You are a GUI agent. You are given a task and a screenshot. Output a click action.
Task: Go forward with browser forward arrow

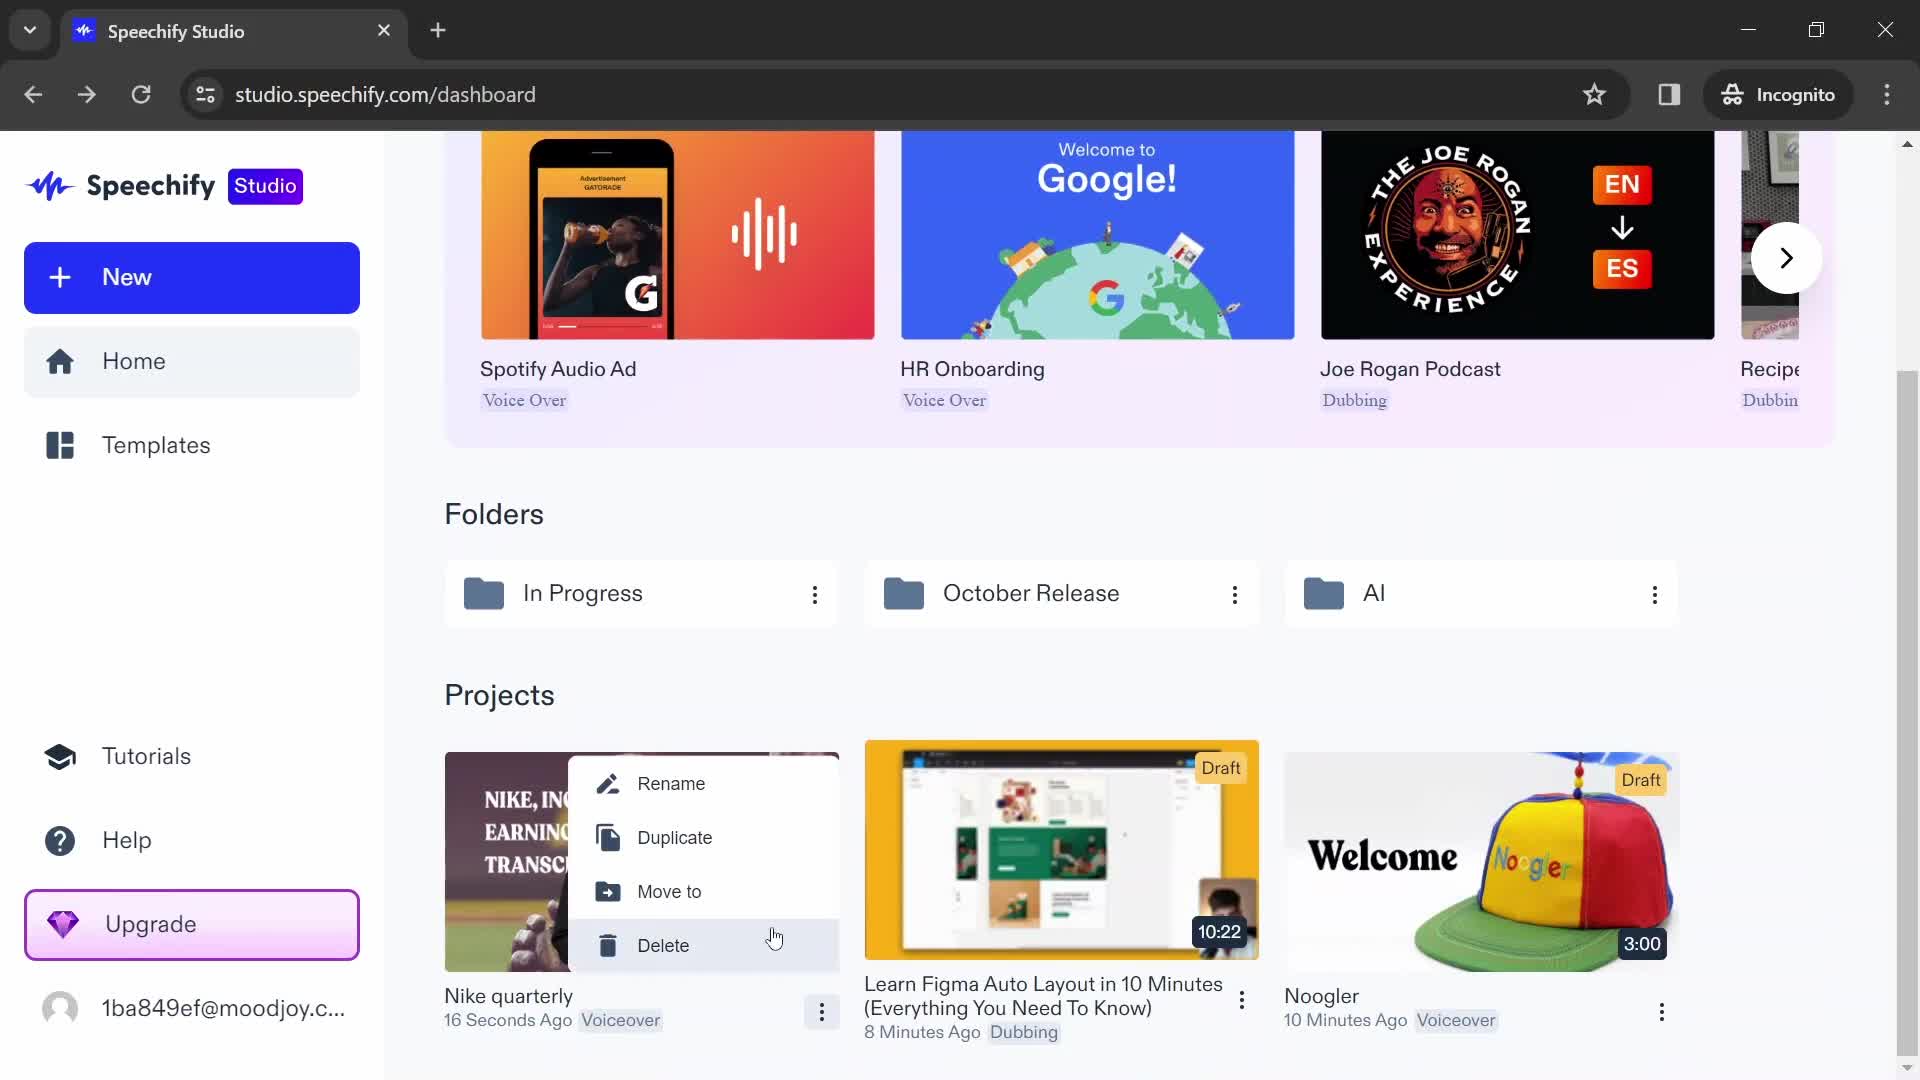click(x=87, y=95)
